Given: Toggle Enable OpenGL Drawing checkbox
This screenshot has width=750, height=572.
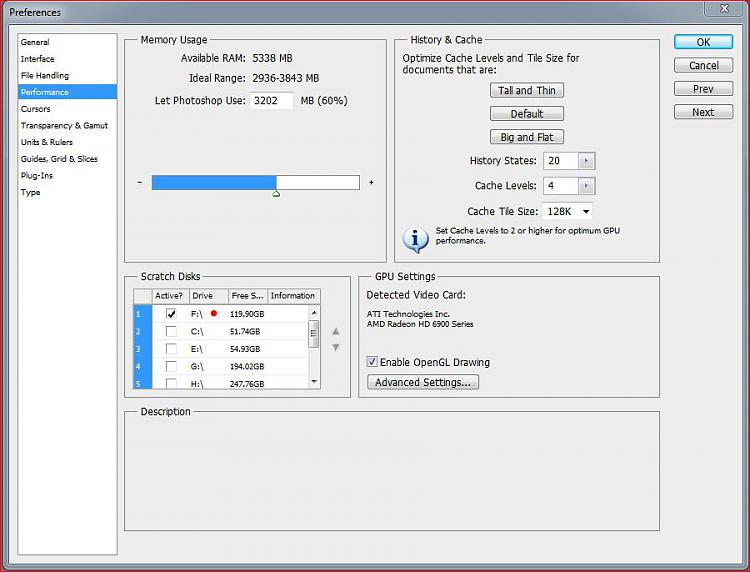Looking at the screenshot, I should 372,362.
